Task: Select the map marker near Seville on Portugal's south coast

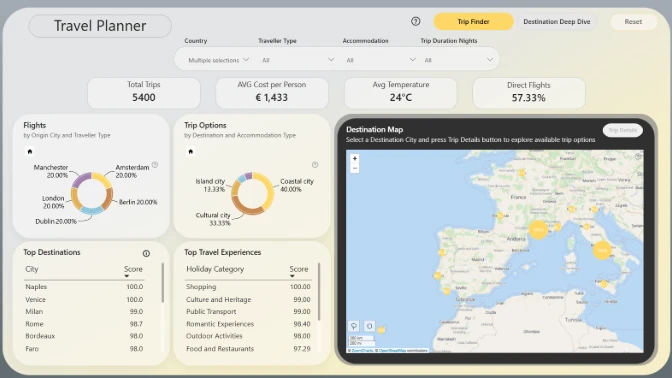Action: pos(447,291)
